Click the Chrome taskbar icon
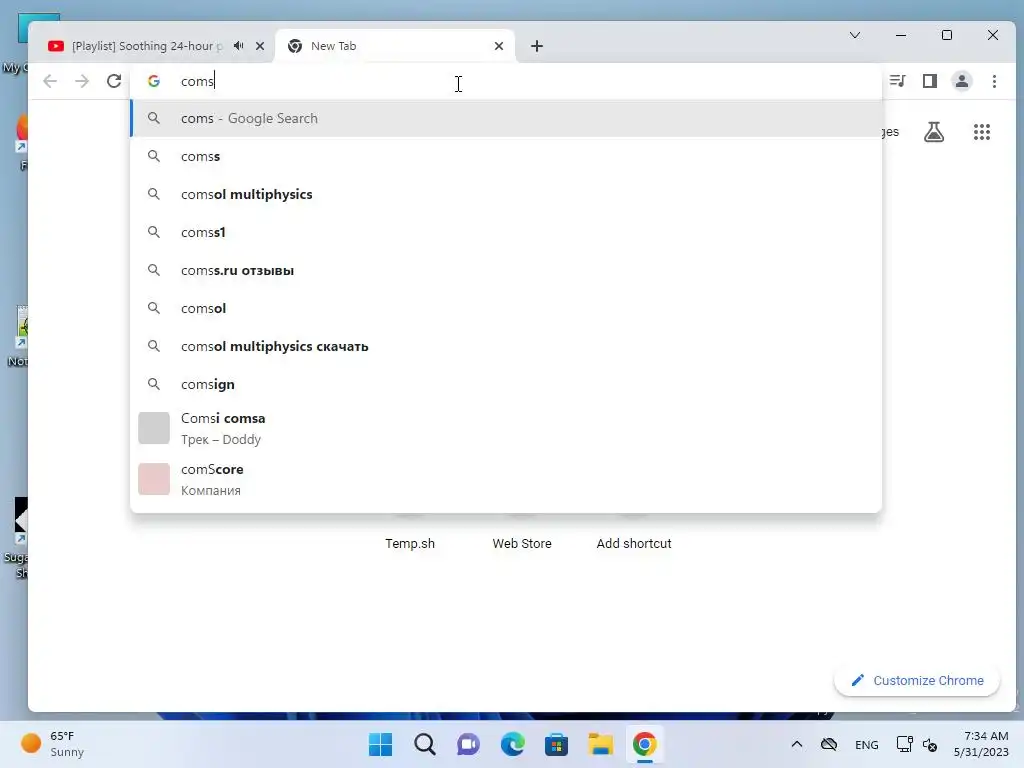This screenshot has height=768, width=1024. (645, 744)
